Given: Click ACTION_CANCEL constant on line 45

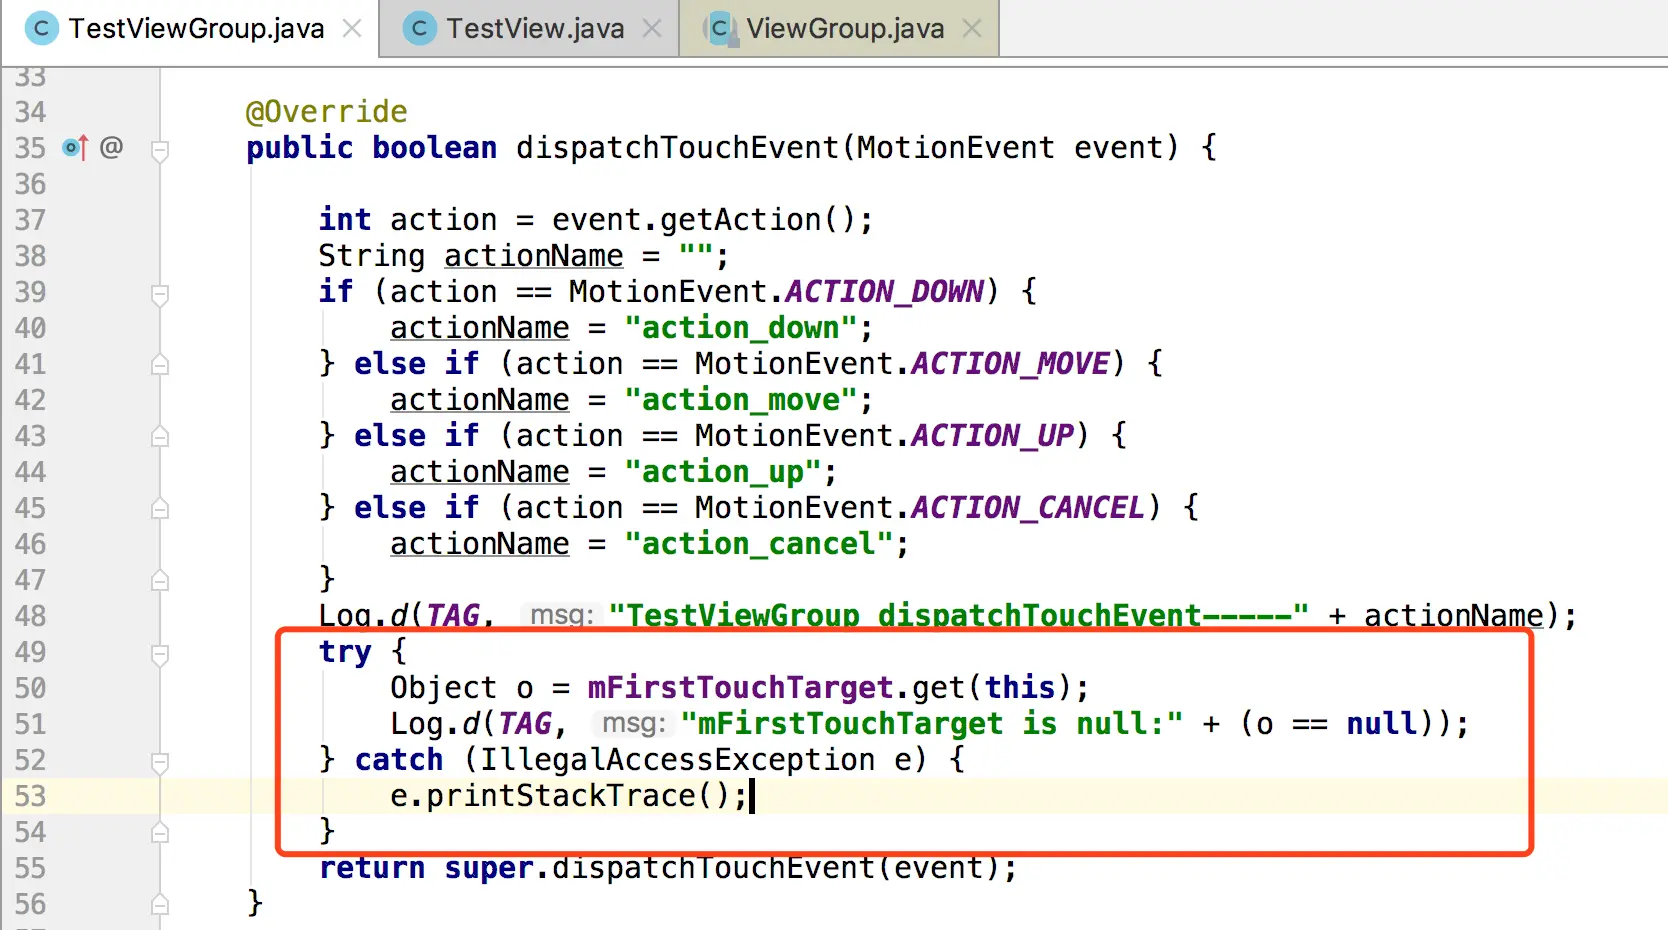Looking at the screenshot, I should 1028,508.
